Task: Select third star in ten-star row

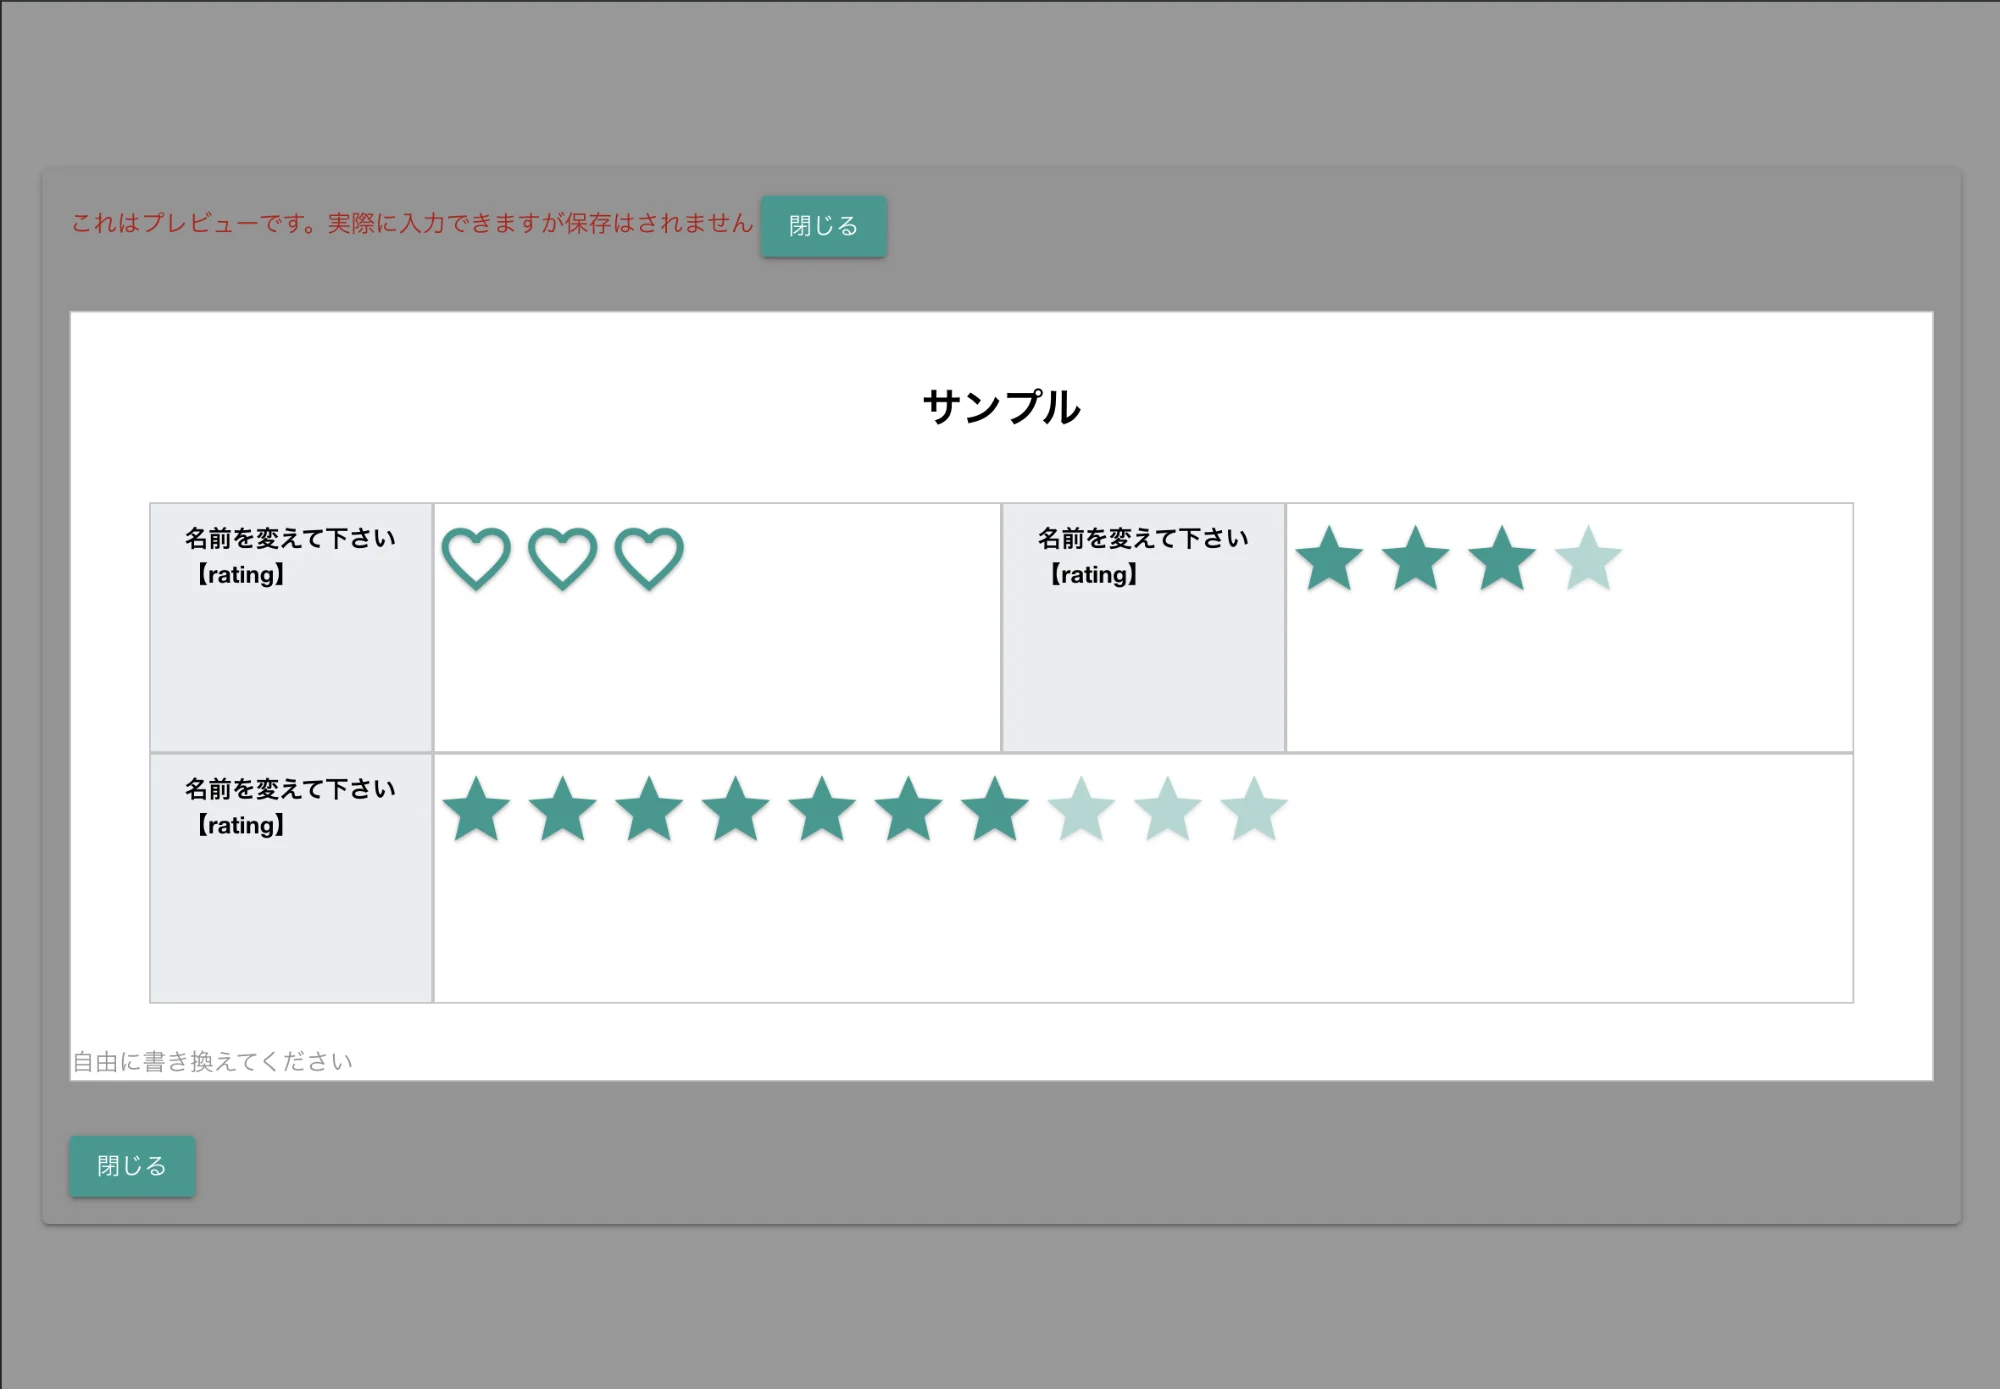Action: [649, 810]
